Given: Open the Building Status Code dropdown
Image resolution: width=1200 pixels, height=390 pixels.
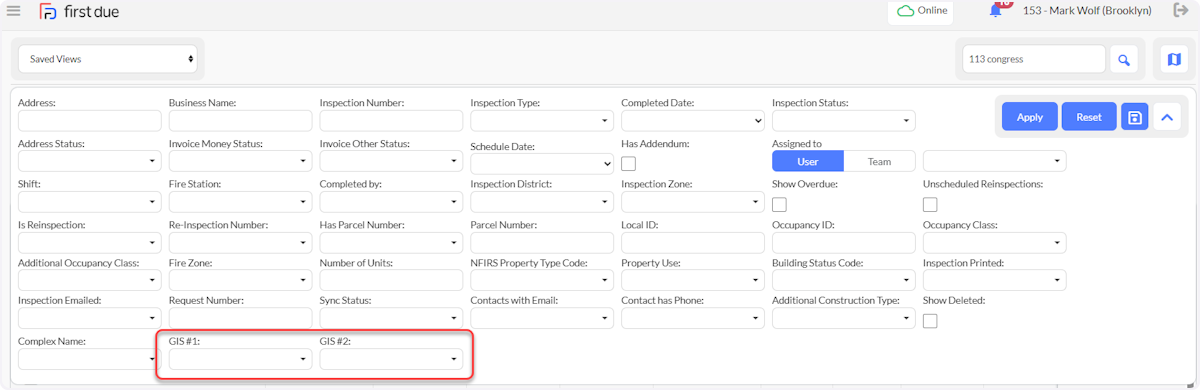Looking at the screenshot, I should point(844,281).
